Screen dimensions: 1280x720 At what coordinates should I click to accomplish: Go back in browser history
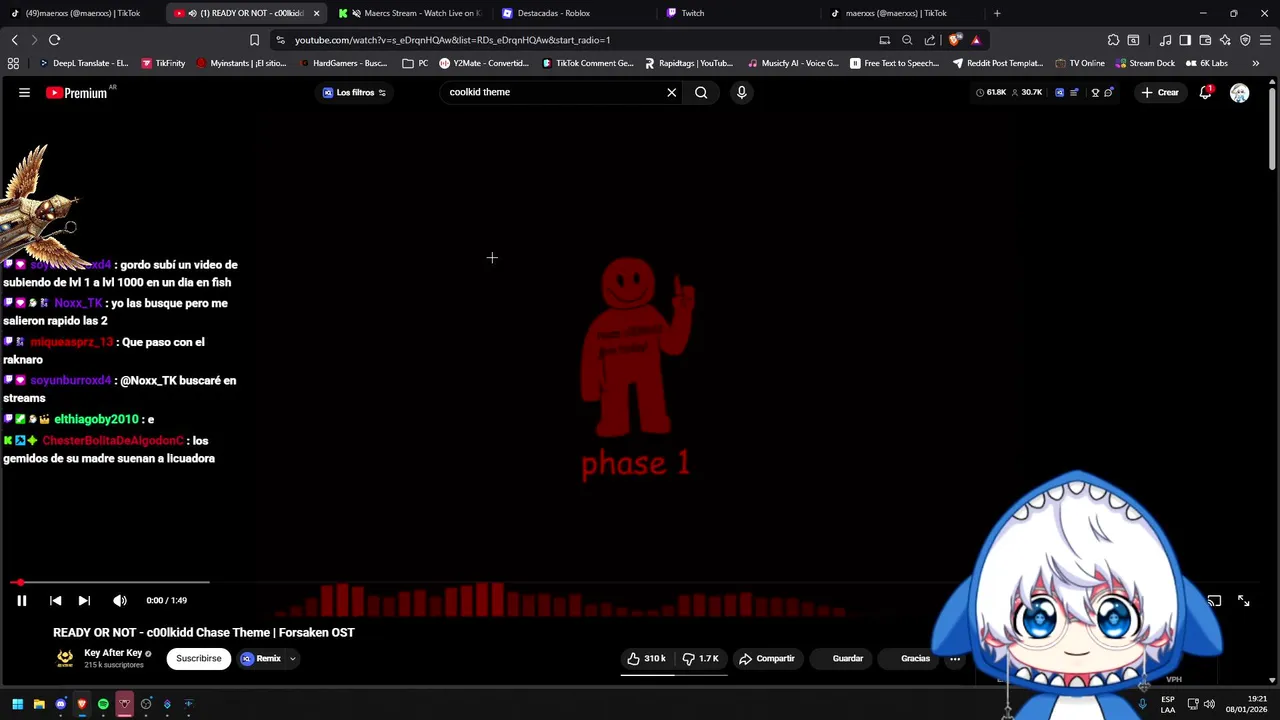pyautogui.click(x=14, y=40)
